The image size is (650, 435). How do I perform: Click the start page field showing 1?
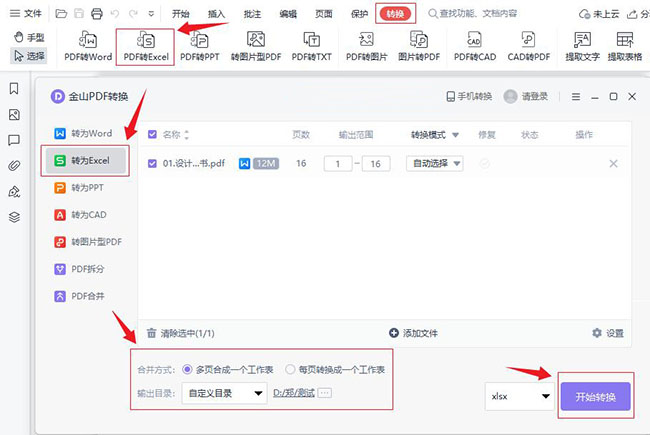[x=338, y=164]
